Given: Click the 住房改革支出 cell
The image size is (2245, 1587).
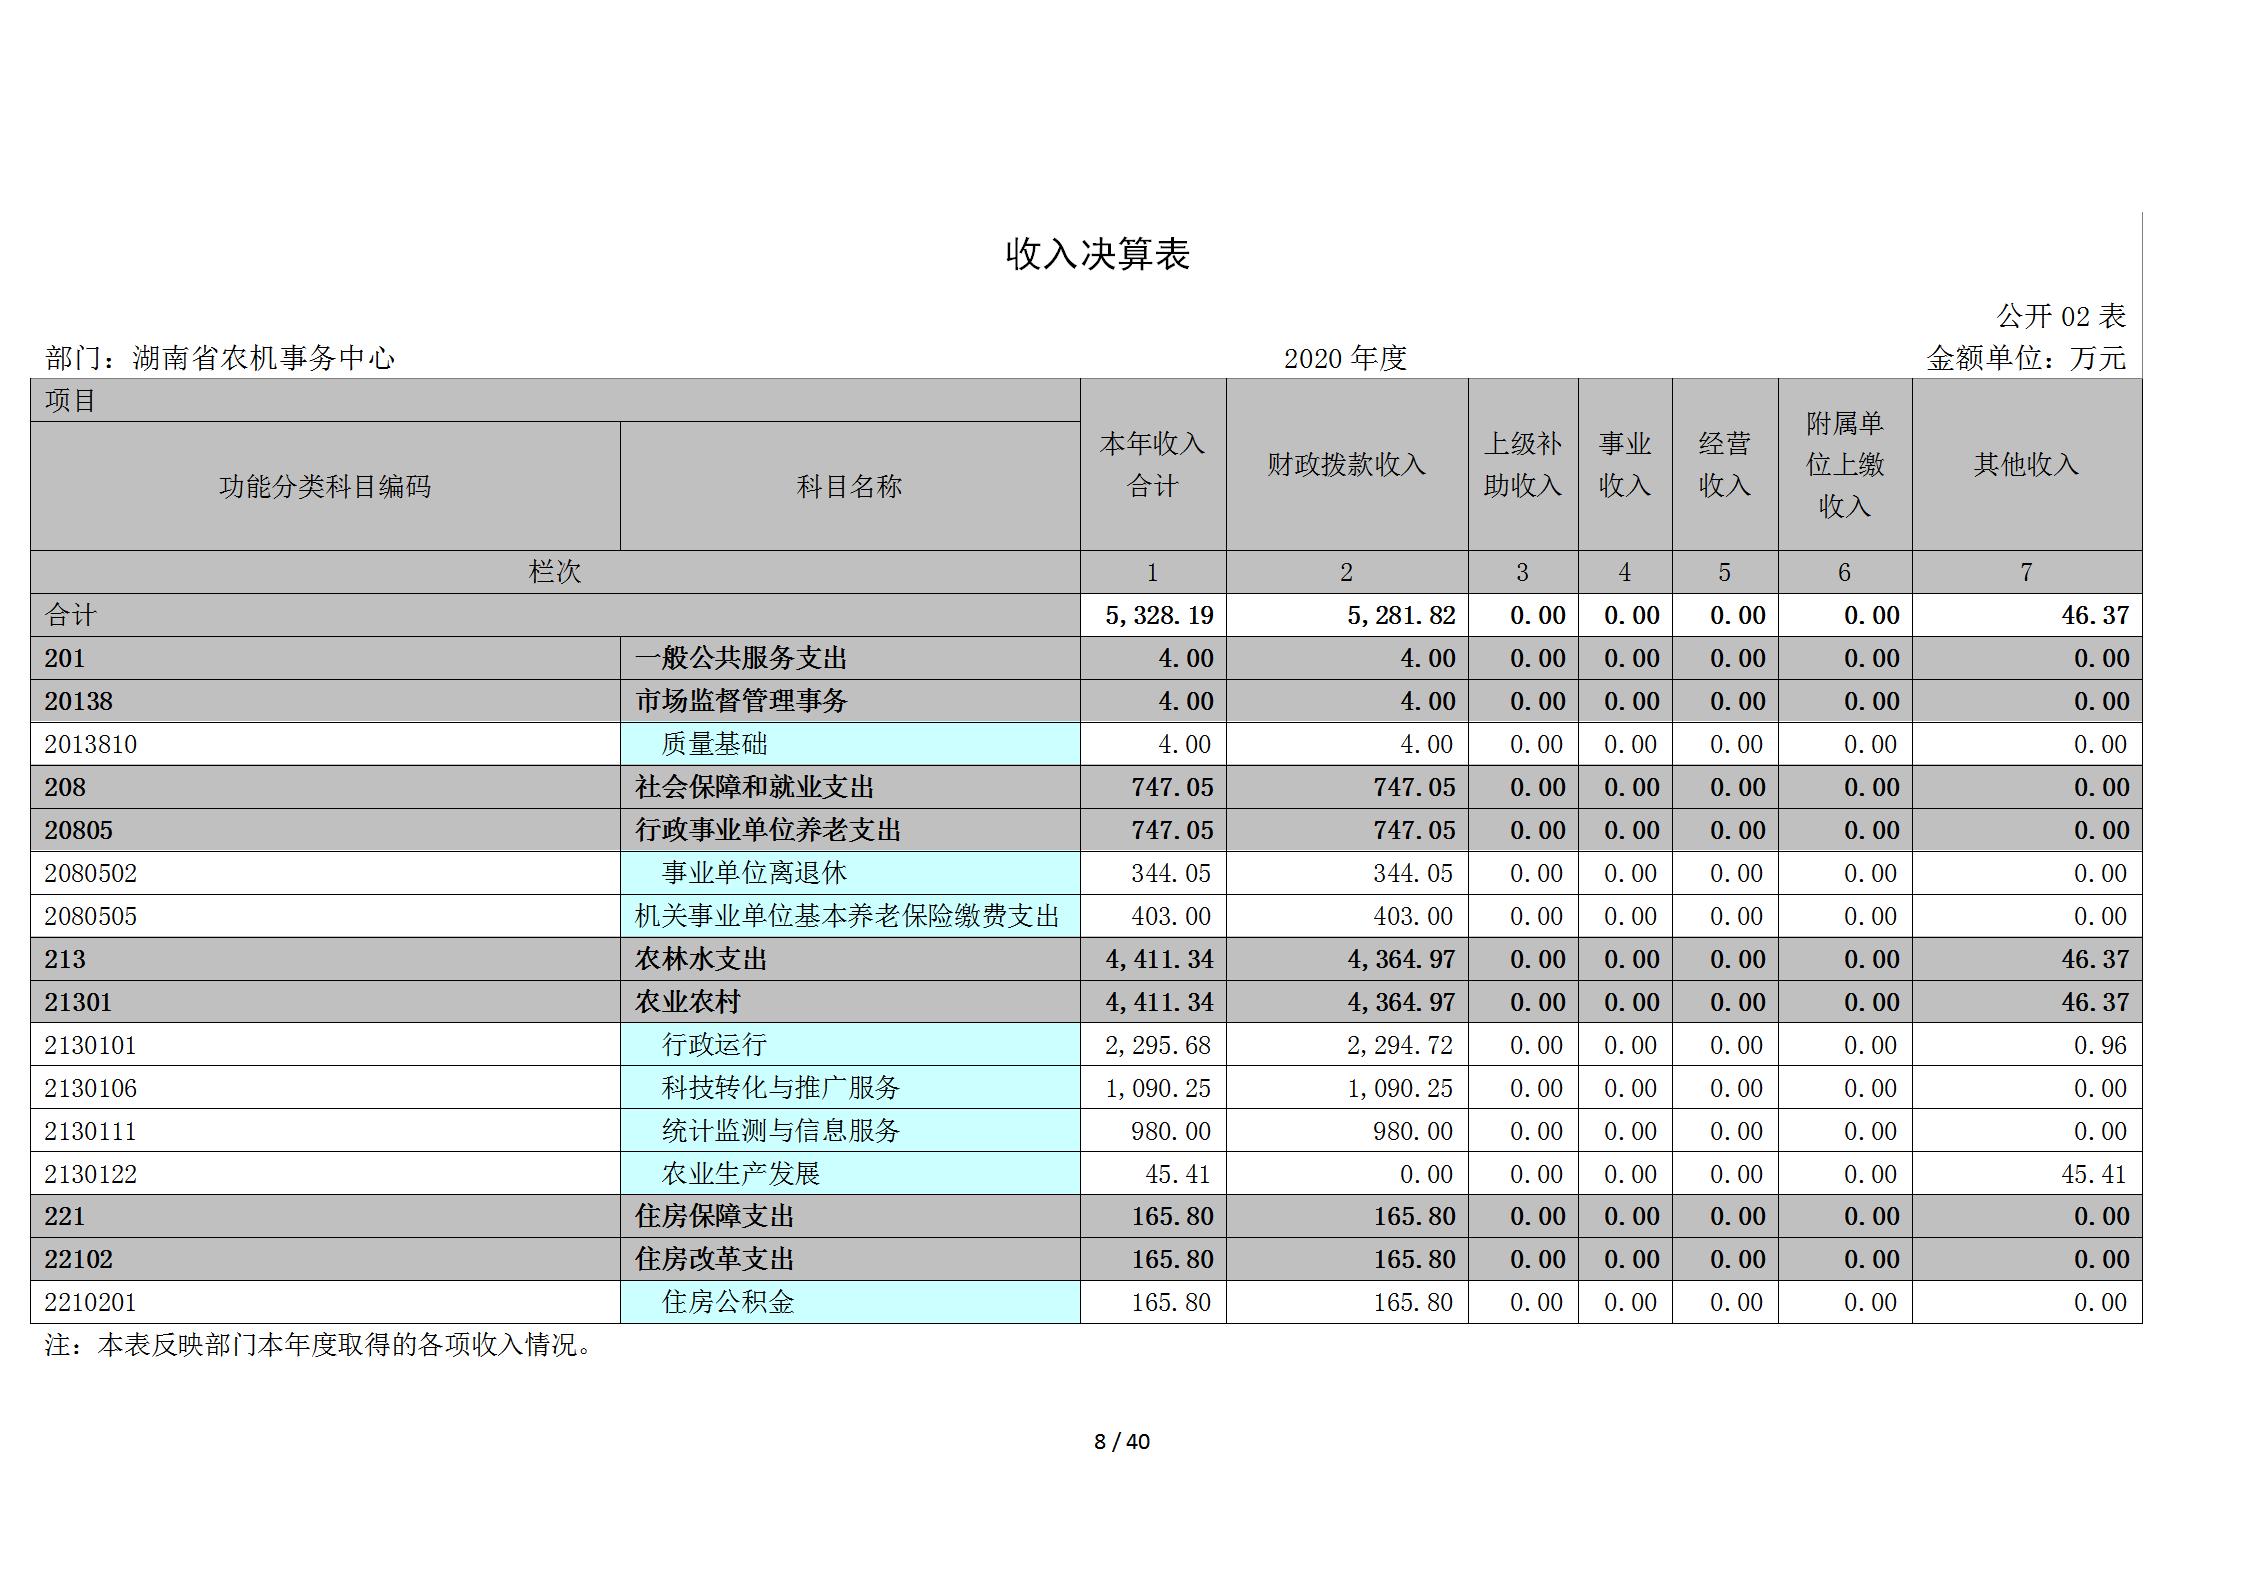Looking at the screenshot, I should pos(850,1259).
